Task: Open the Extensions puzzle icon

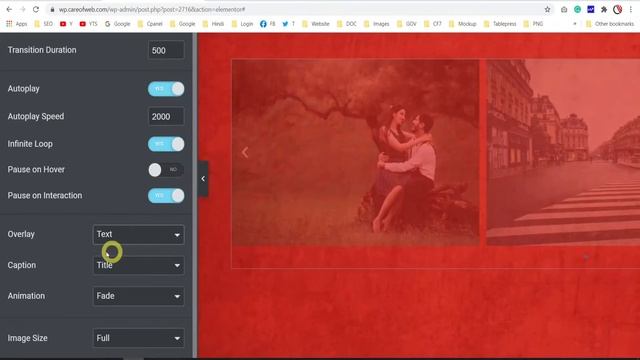Action: (x=604, y=9)
